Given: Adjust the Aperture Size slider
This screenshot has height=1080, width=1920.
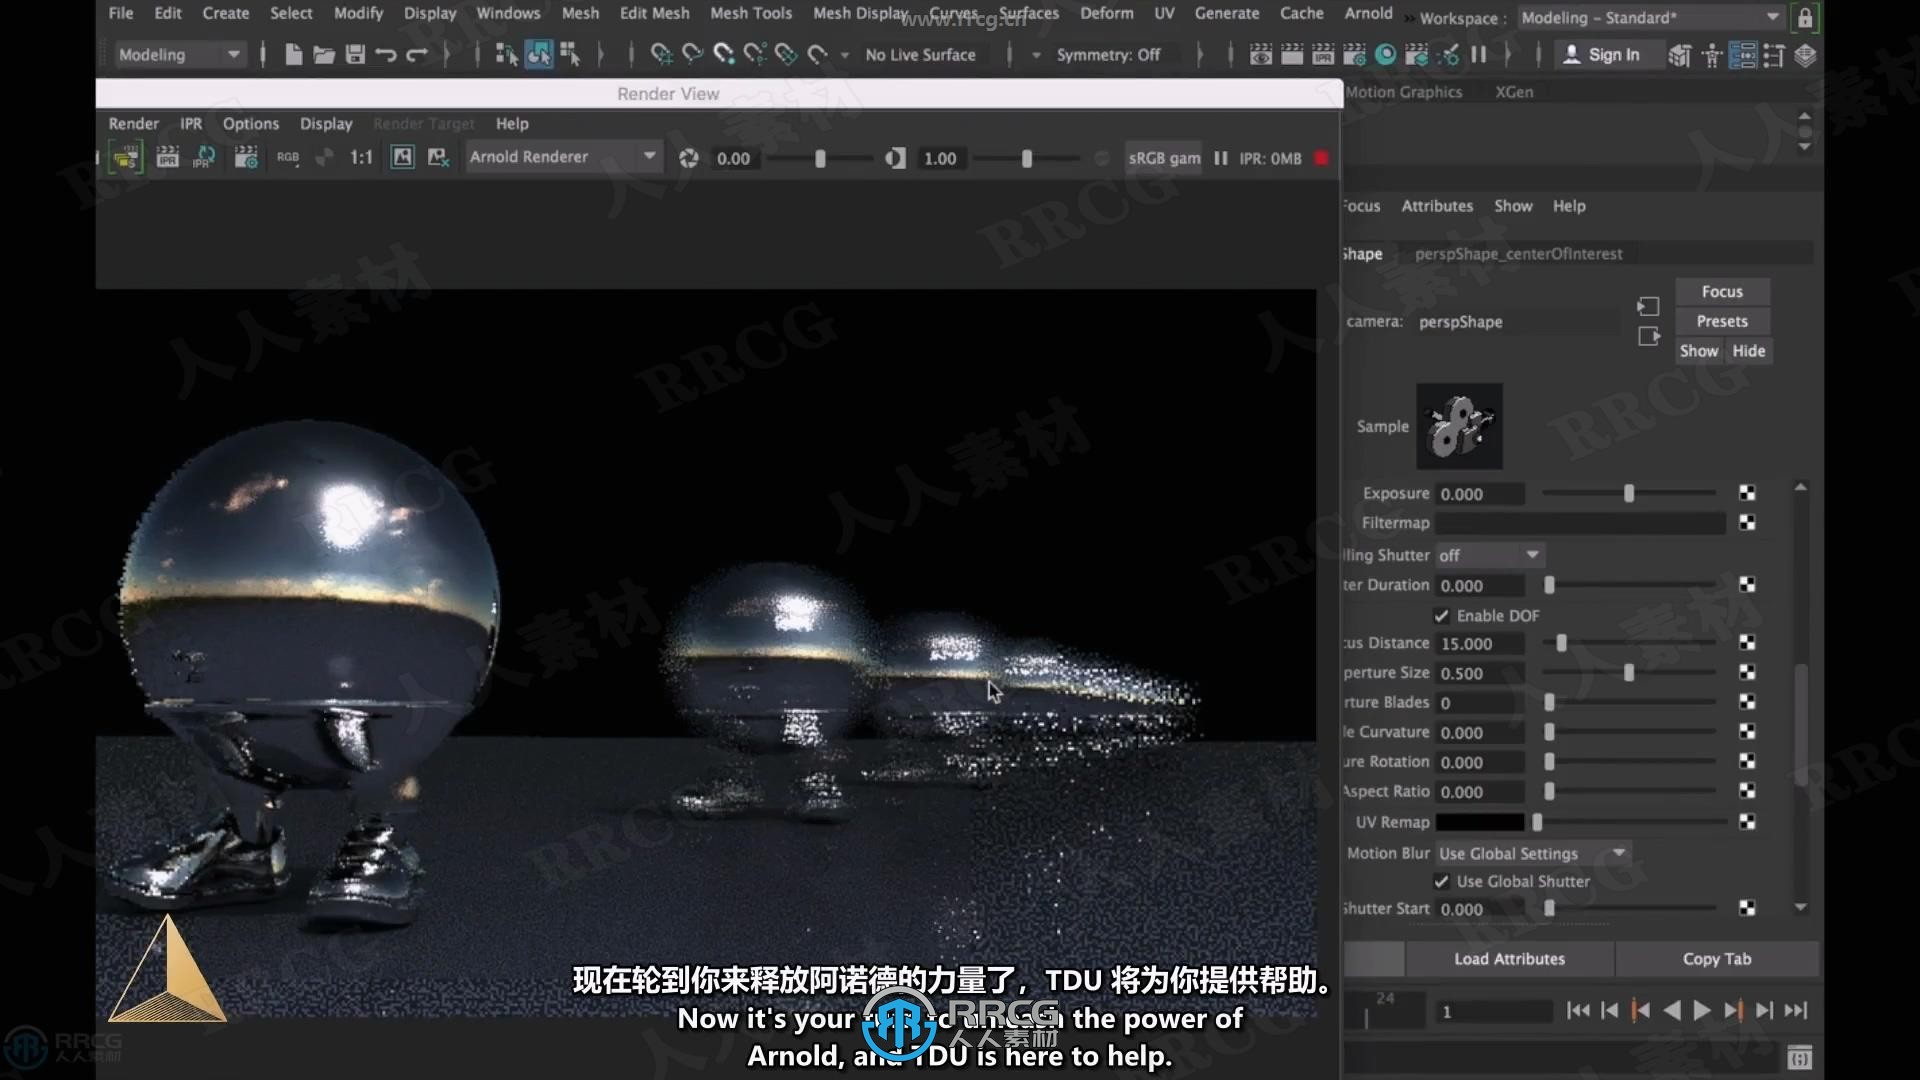Looking at the screenshot, I should (1629, 673).
